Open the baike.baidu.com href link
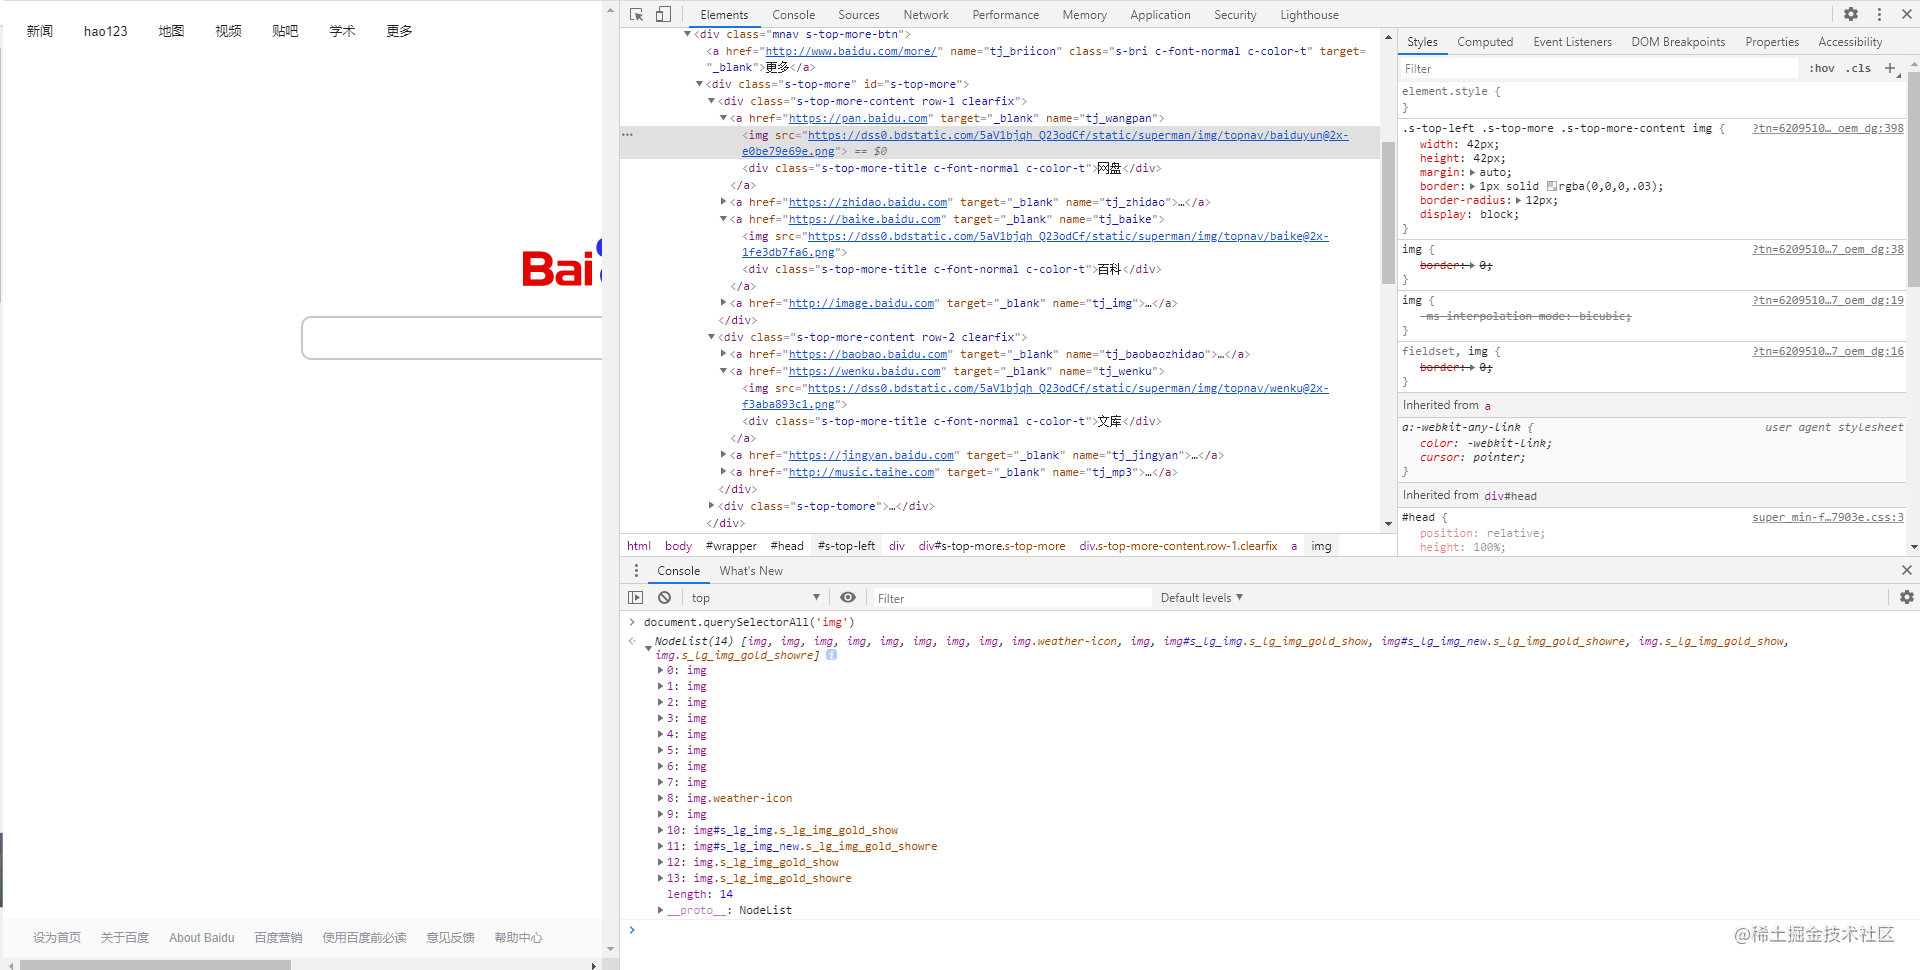 click(865, 219)
